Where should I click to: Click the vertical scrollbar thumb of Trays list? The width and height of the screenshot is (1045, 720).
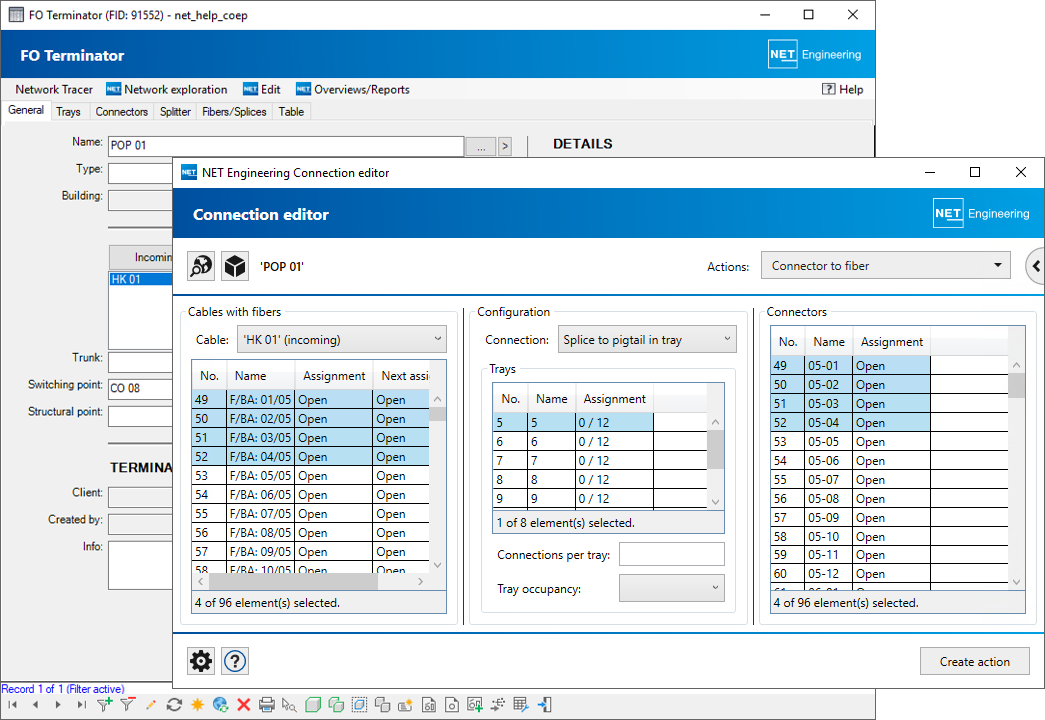point(714,449)
